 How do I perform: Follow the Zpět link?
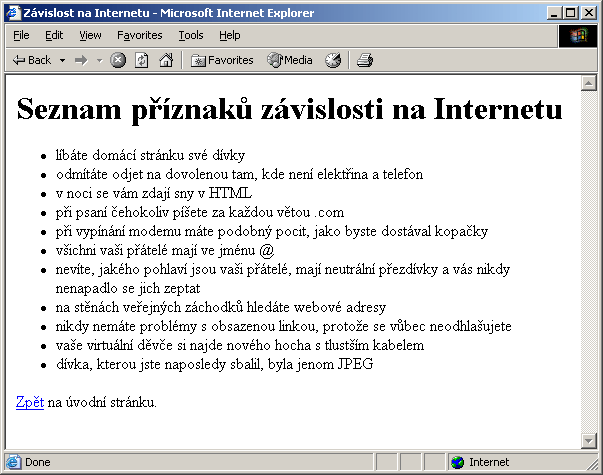click(30, 402)
